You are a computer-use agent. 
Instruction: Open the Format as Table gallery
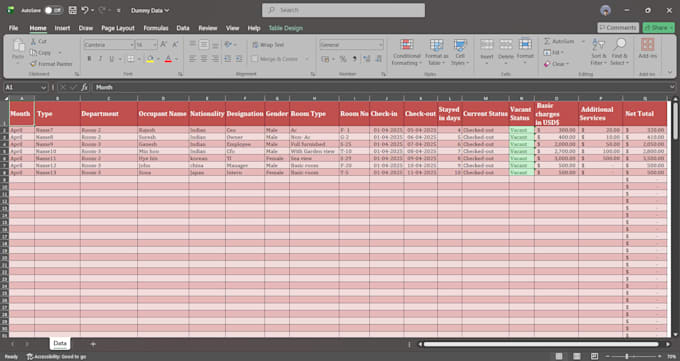pyautogui.click(x=436, y=52)
